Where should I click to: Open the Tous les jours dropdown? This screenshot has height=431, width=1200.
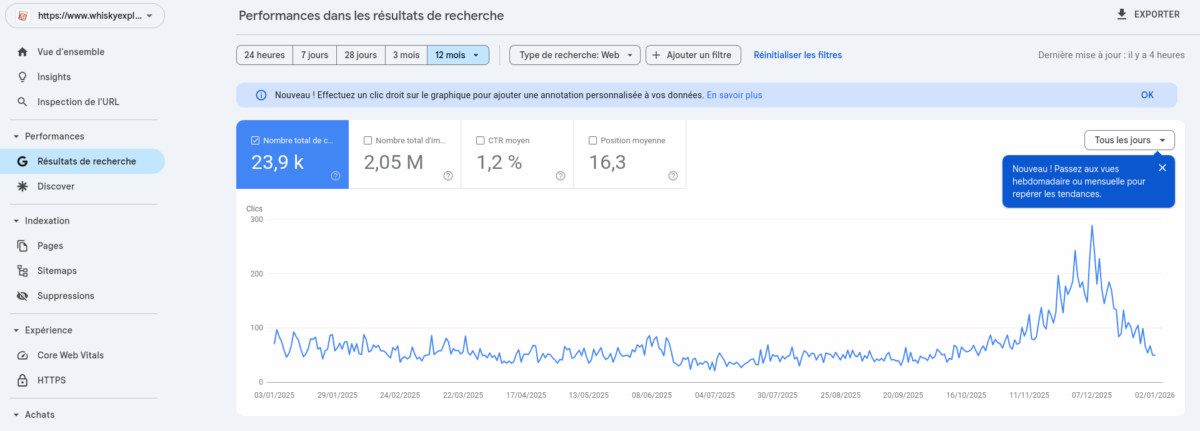coord(1129,140)
